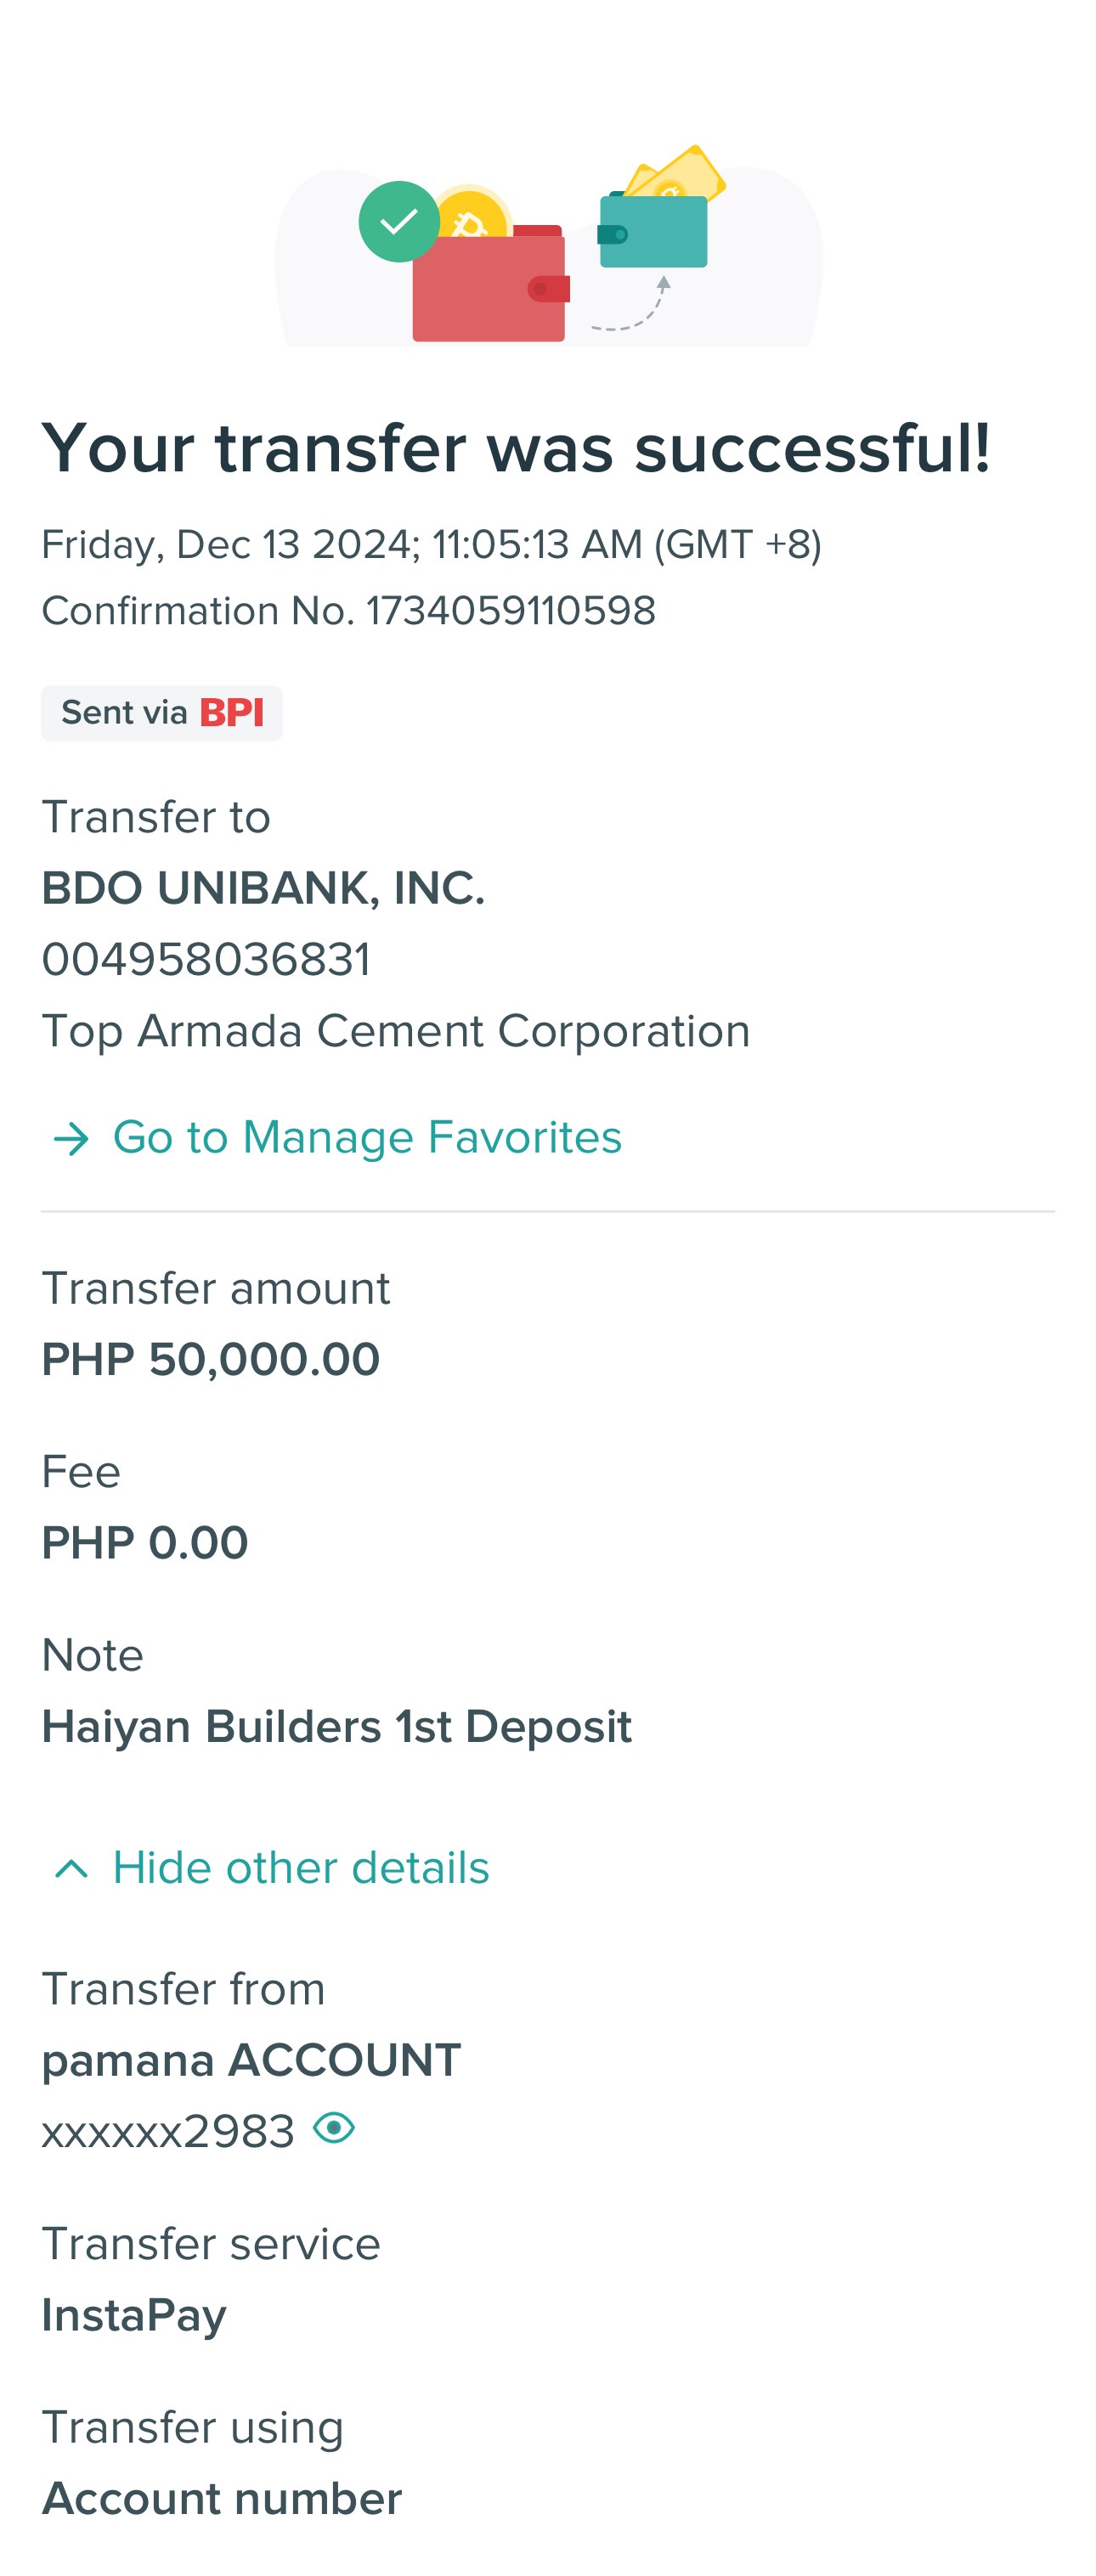Image resolution: width=1096 pixels, height=2576 pixels.
Task: Click the Top Armada Cement Corporation recipient
Action: click(x=396, y=1031)
